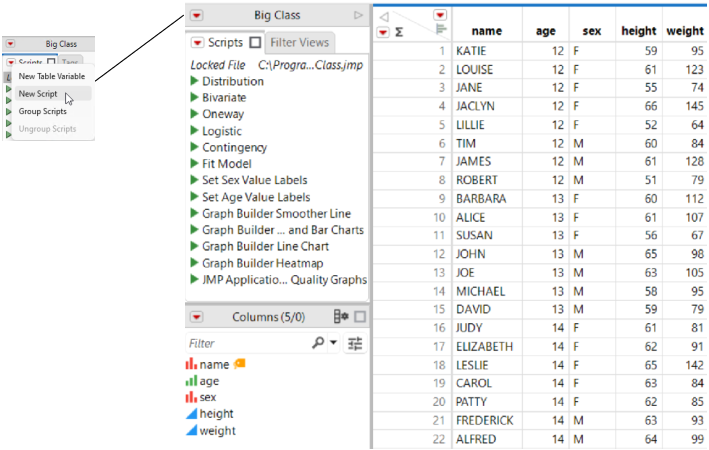Select row number 1
This screenshot has height=450, width=709.
[x=442, y=51]
